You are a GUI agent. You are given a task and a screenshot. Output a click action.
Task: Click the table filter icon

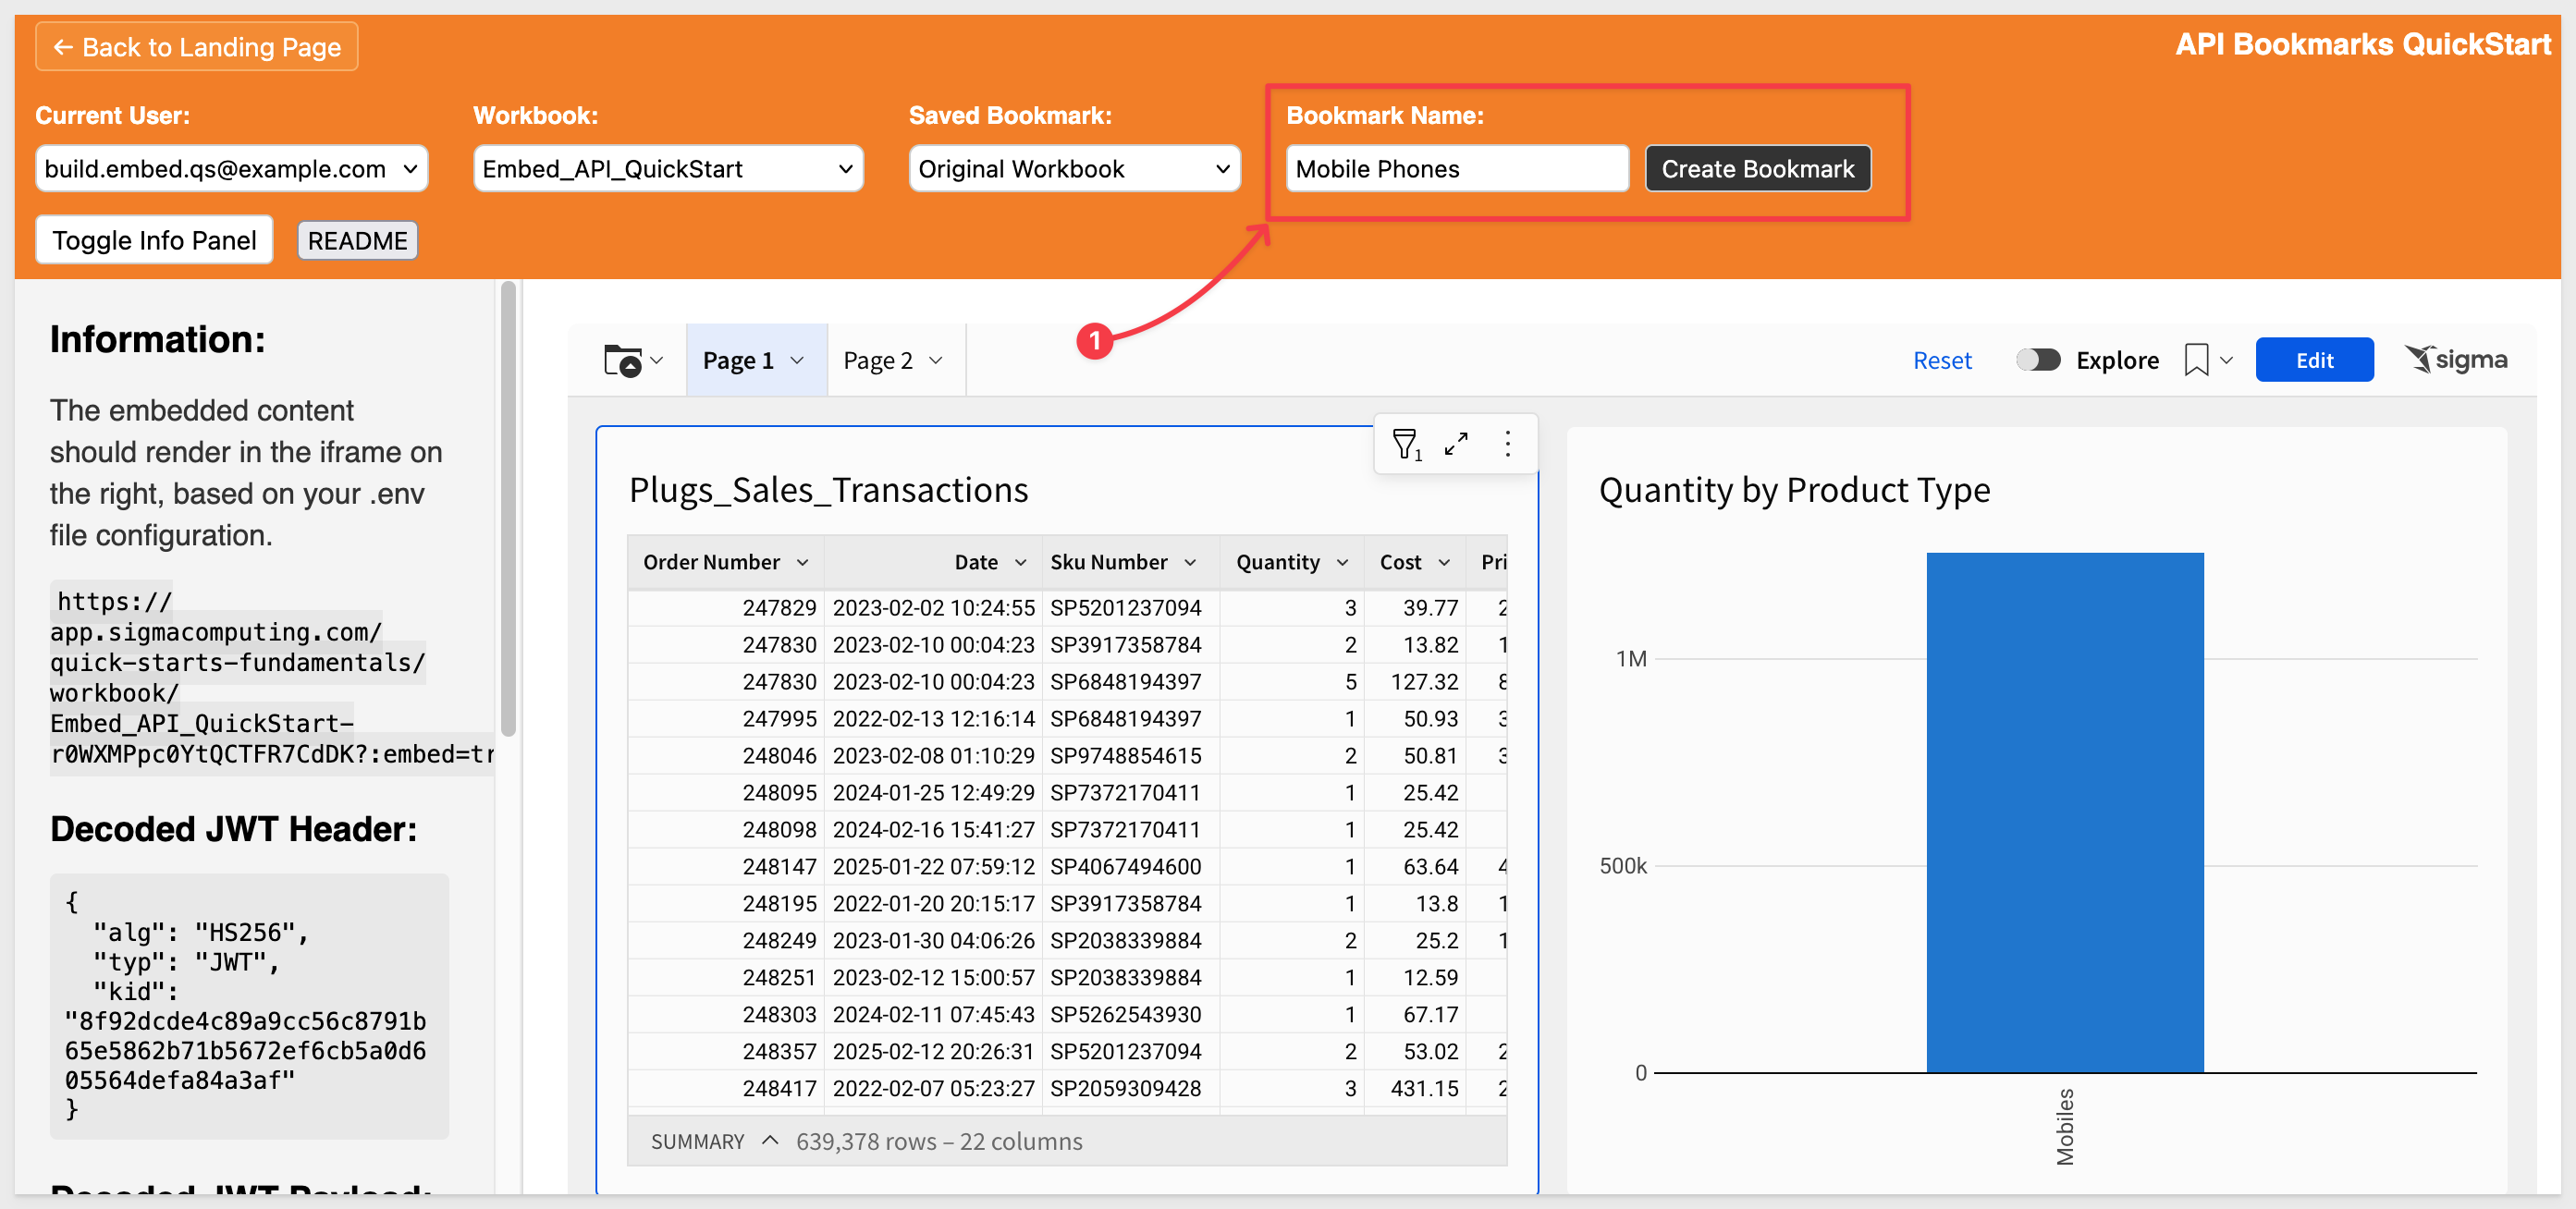[1407, 444]
